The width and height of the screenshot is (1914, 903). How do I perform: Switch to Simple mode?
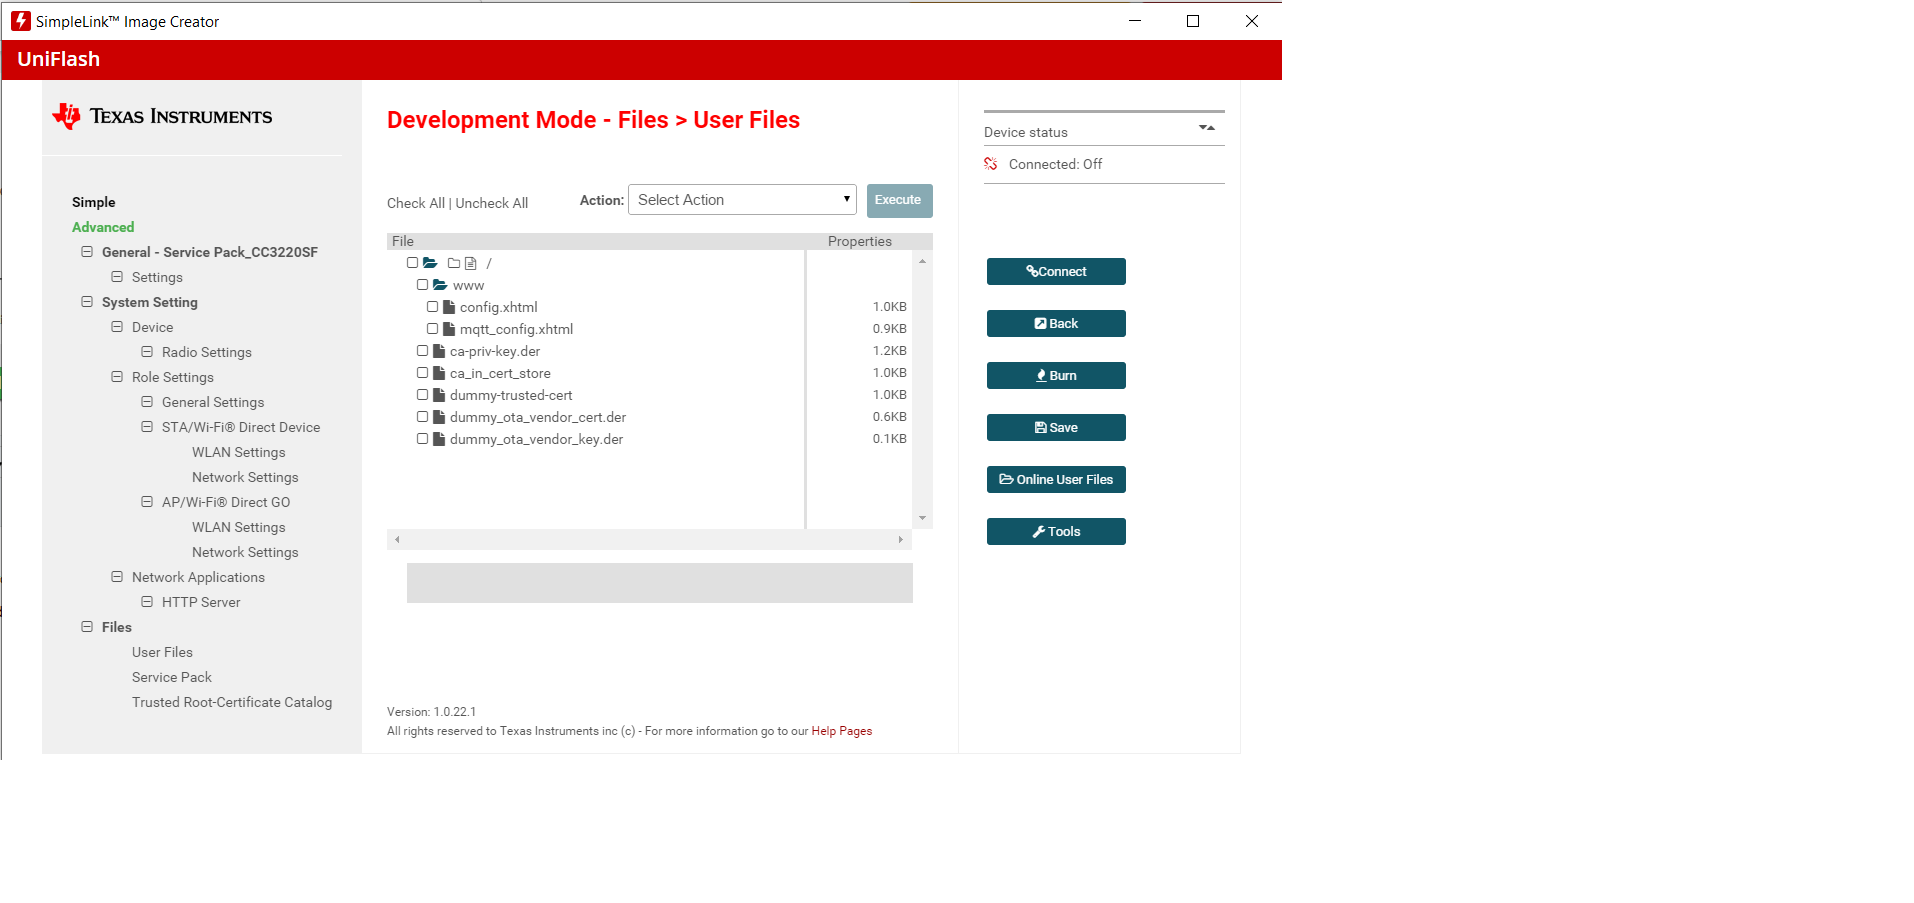click(x=94, y=202)
